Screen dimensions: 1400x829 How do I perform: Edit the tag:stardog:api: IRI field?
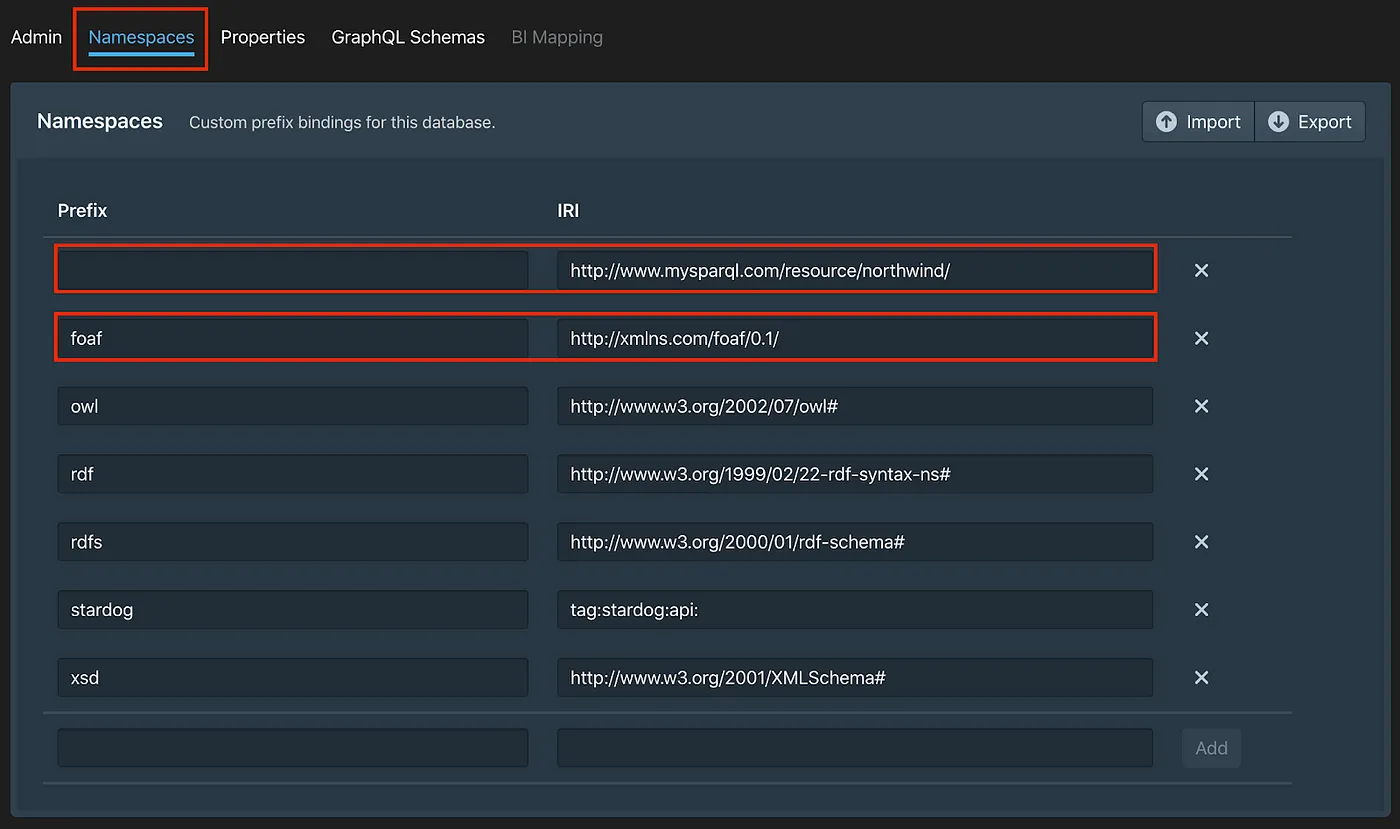855,610
